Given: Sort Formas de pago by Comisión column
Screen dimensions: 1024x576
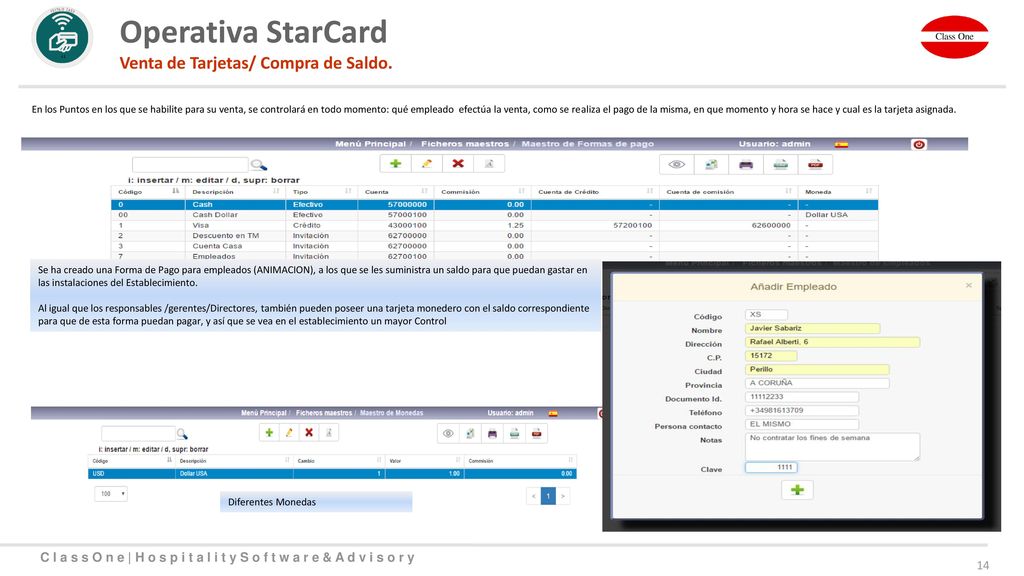Looking at the screenshot, I should point(483,192).
